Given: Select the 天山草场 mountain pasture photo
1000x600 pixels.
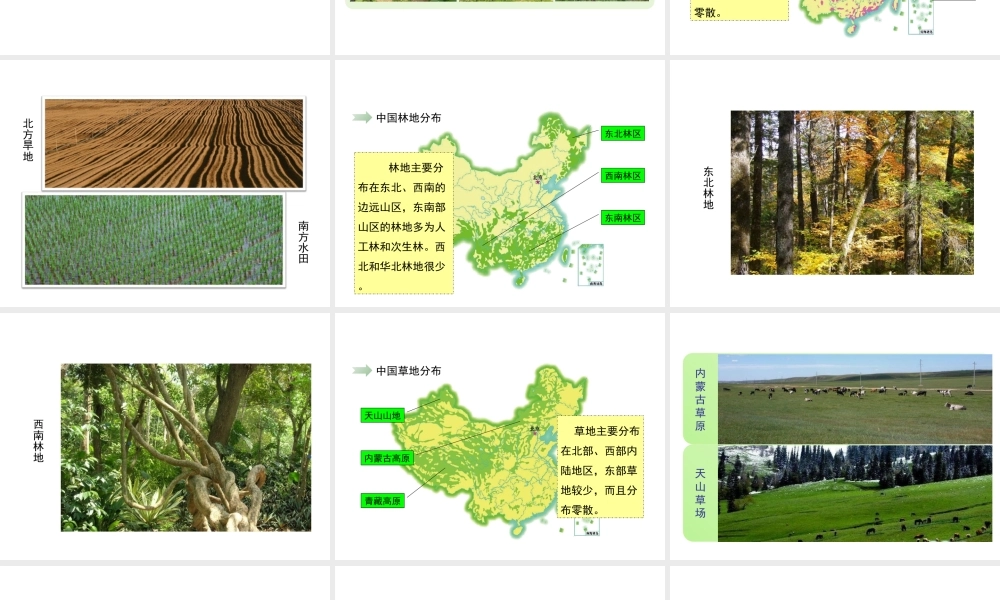Looking at the screenshot, I should click(855, 494).
